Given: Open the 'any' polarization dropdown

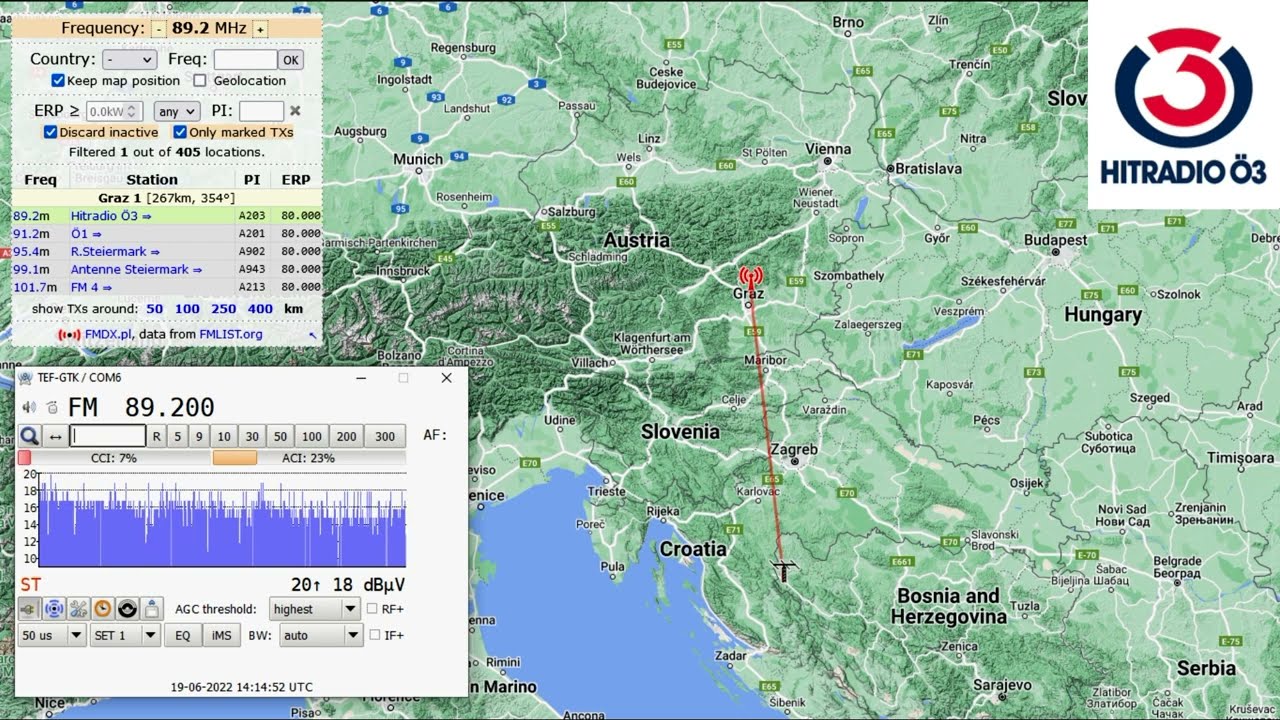Looking at the screenshot, I should coord(176,111).
